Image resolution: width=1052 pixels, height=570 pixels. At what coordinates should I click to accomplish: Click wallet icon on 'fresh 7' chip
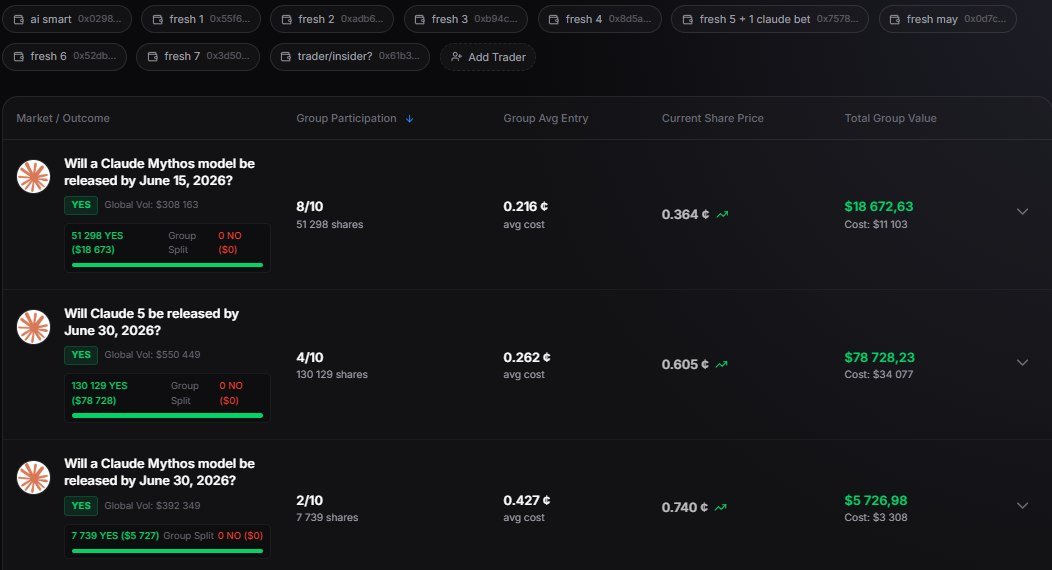tap(152, 56)
